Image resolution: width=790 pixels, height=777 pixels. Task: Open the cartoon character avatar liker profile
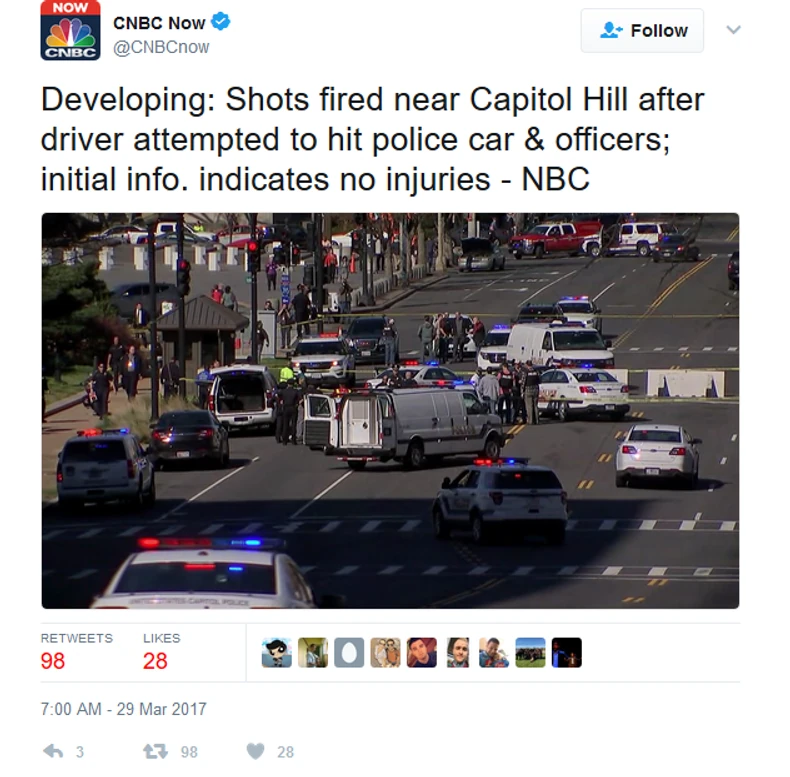coord(277,653)
